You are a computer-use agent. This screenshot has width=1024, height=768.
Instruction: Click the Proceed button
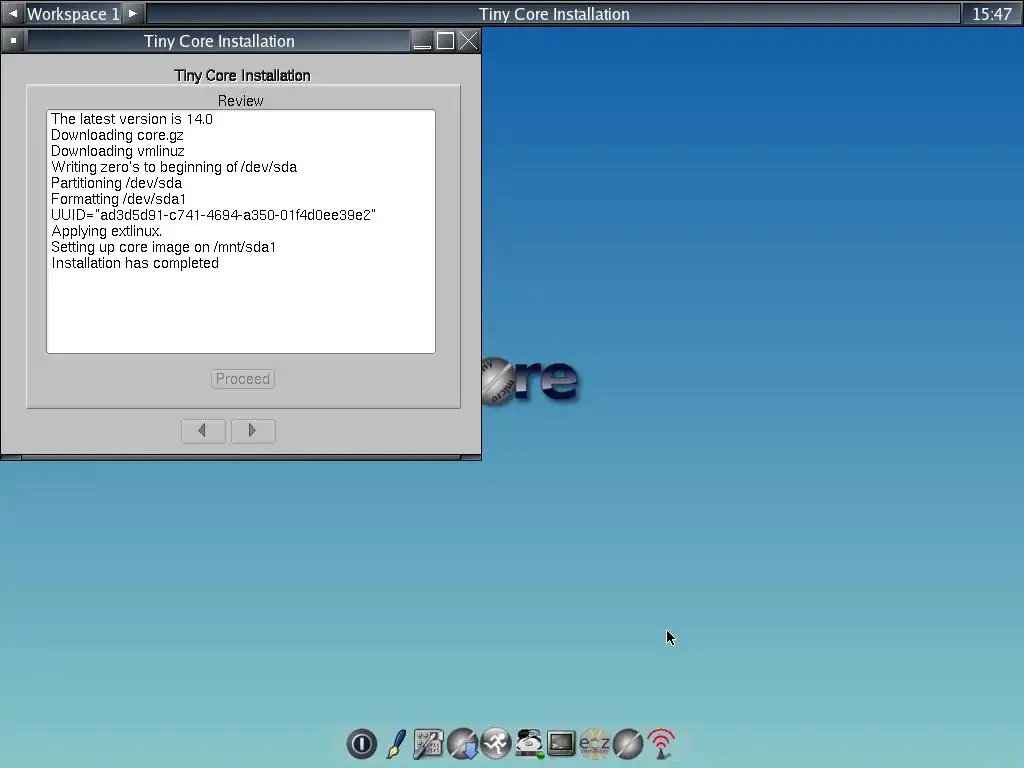point(243,379)
